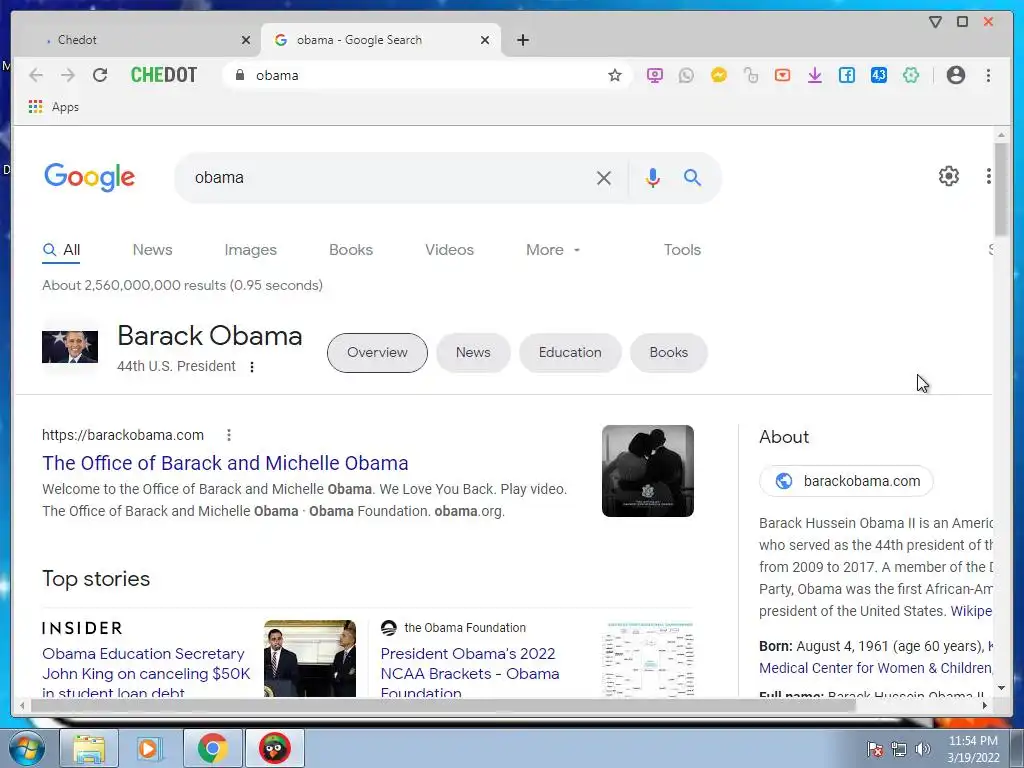Open Google page three-dot menu

[x=988, y=176]
